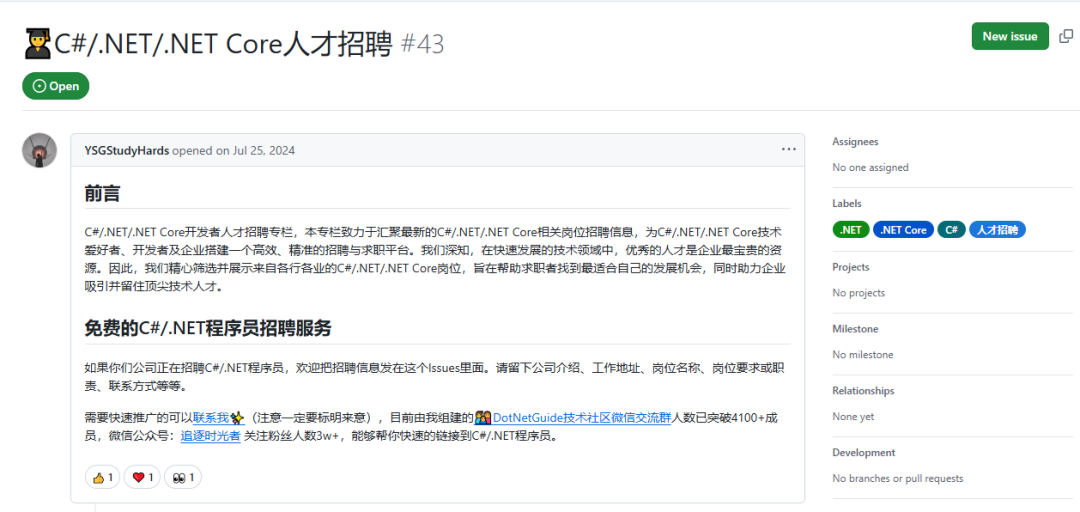Open the YSGStudyHards username link

click(127, 150)
